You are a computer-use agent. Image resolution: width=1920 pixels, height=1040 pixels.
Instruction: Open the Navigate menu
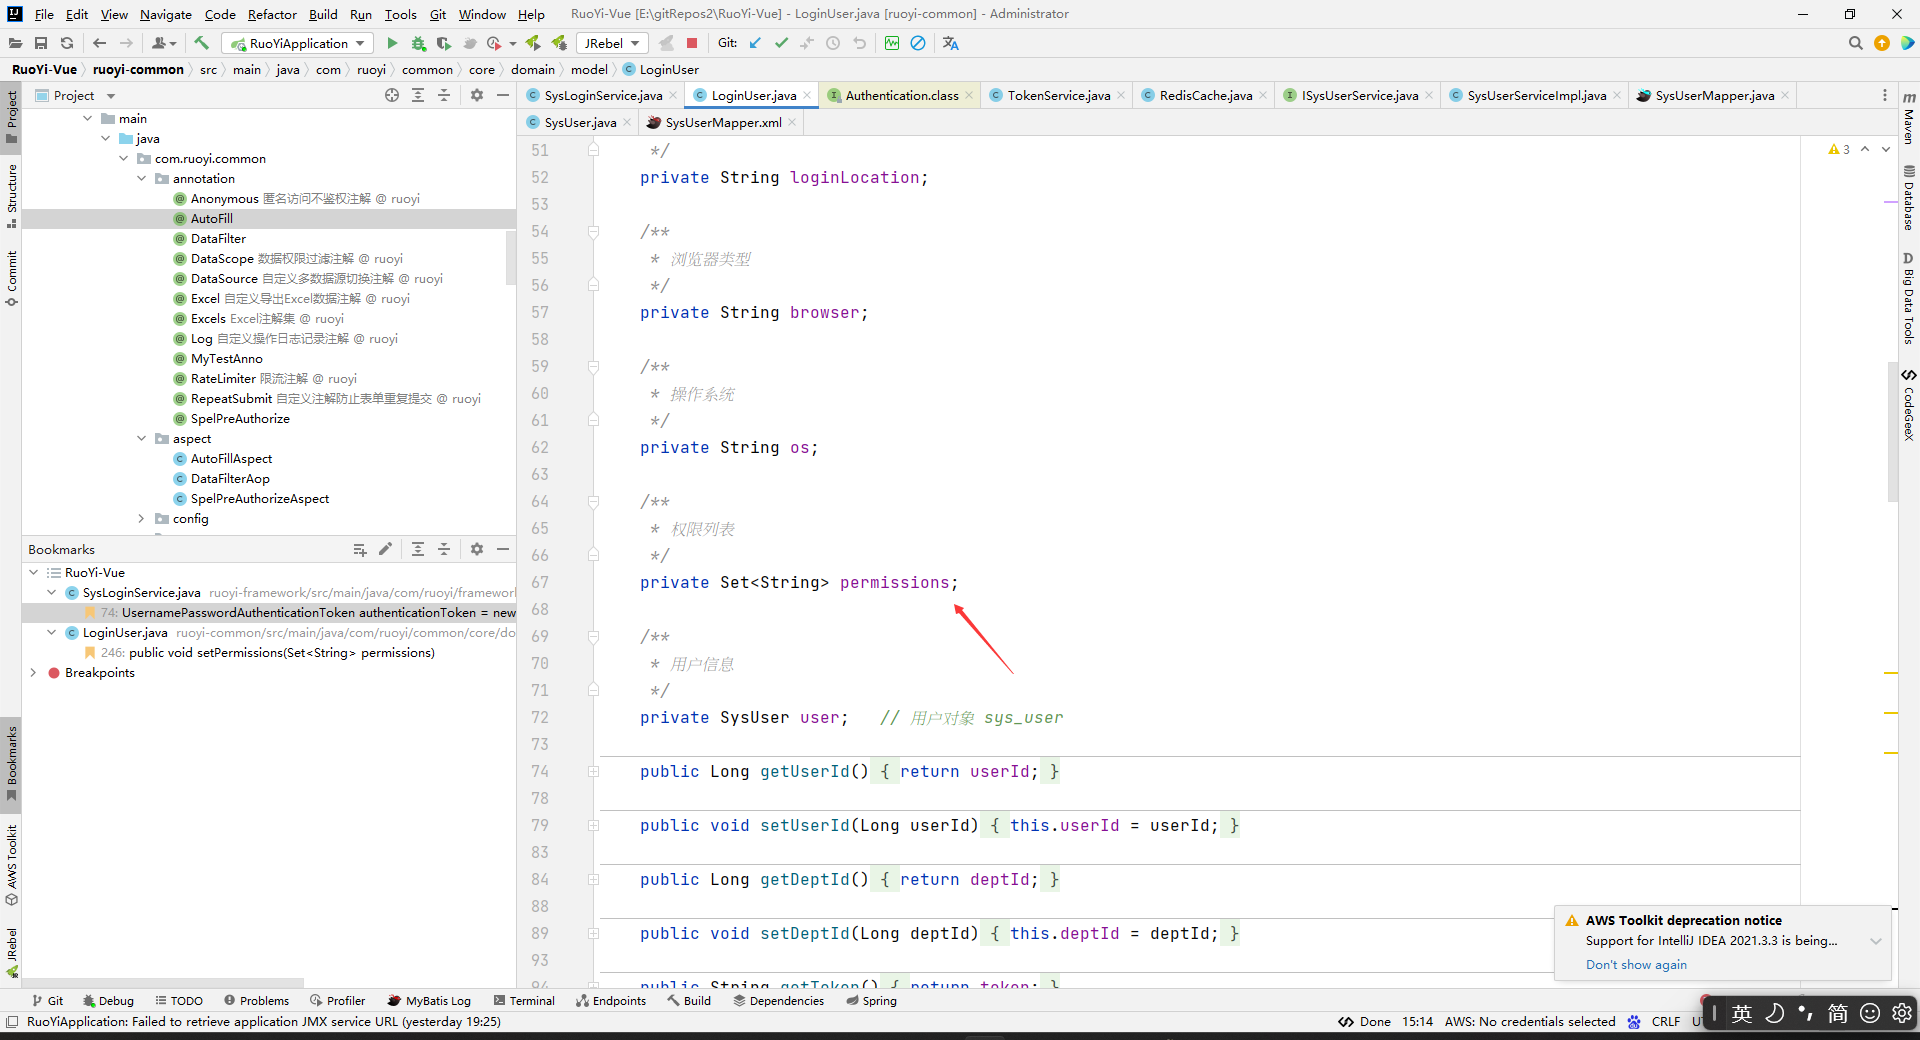166,14
